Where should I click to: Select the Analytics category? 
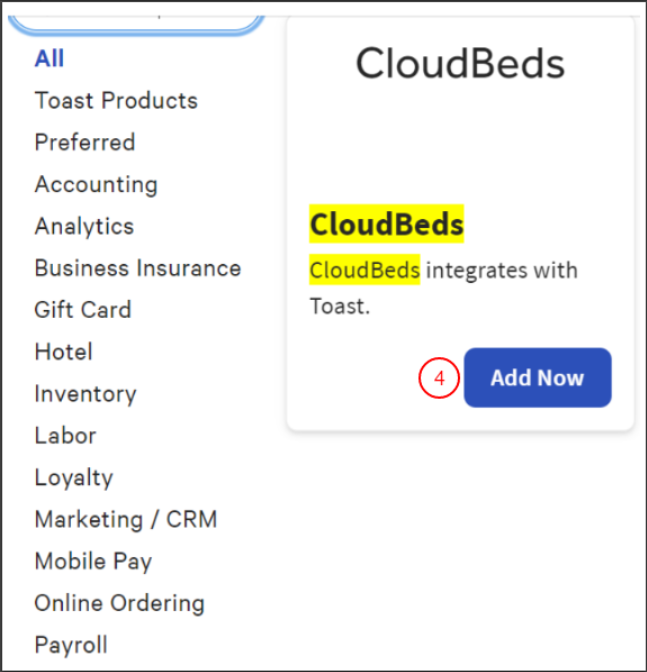click(x=84, y=227)
